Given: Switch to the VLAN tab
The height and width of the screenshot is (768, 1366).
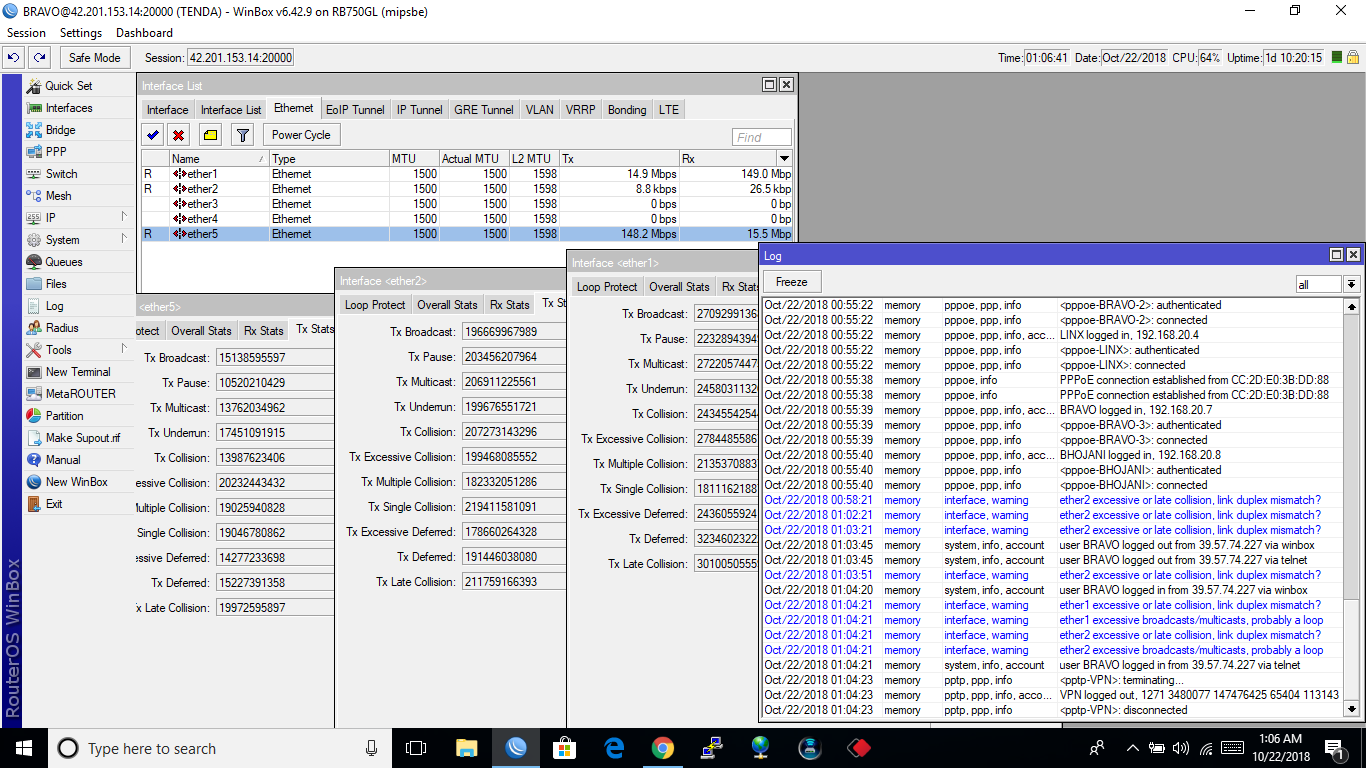Looking at the screenshot, I should [x=539, y=109].
